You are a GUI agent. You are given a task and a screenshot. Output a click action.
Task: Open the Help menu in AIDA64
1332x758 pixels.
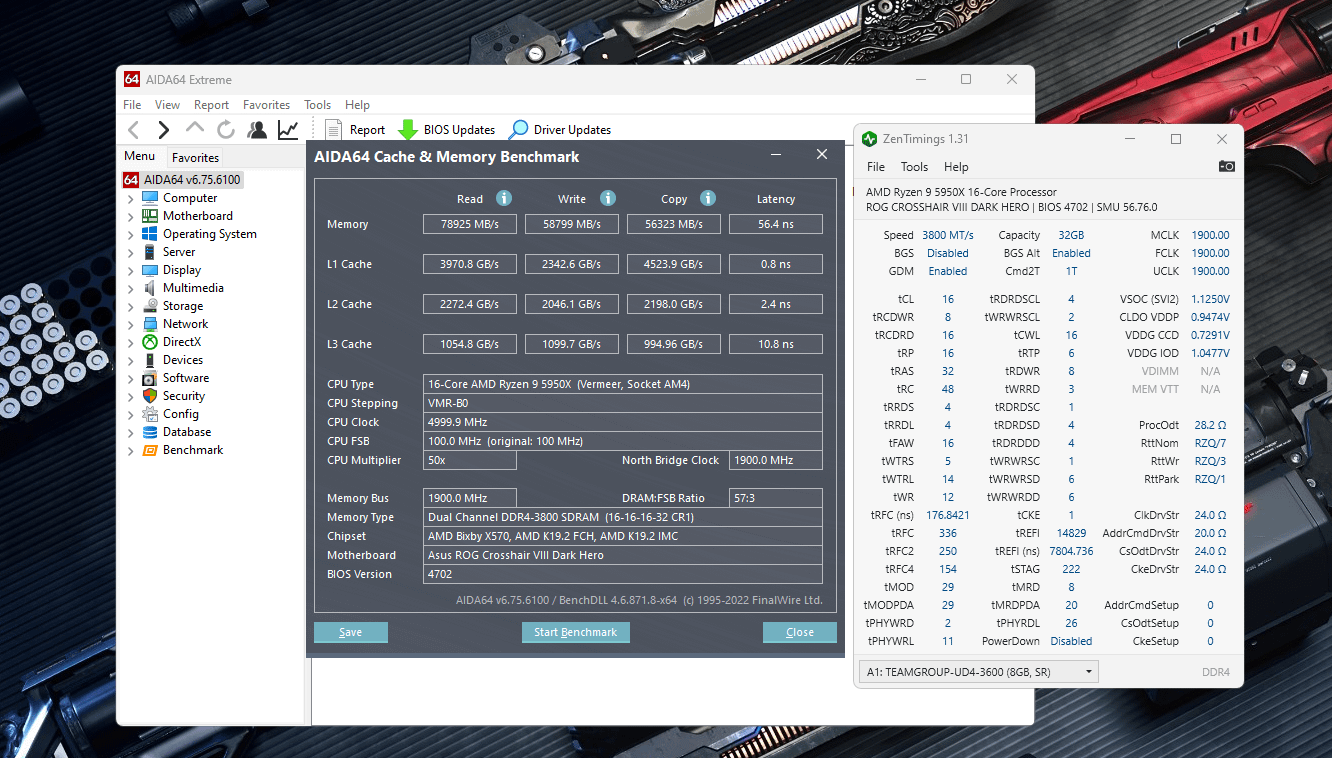point(357,105)
